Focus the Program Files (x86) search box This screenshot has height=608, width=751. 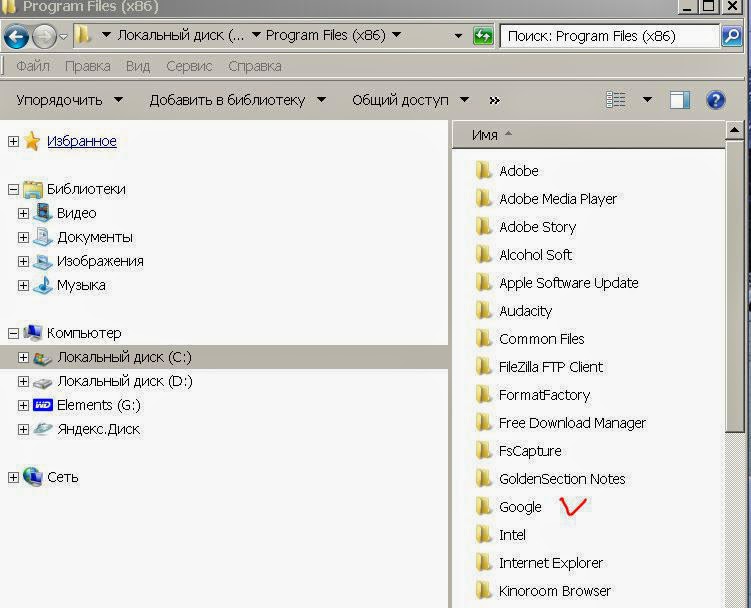pos(610,36)
